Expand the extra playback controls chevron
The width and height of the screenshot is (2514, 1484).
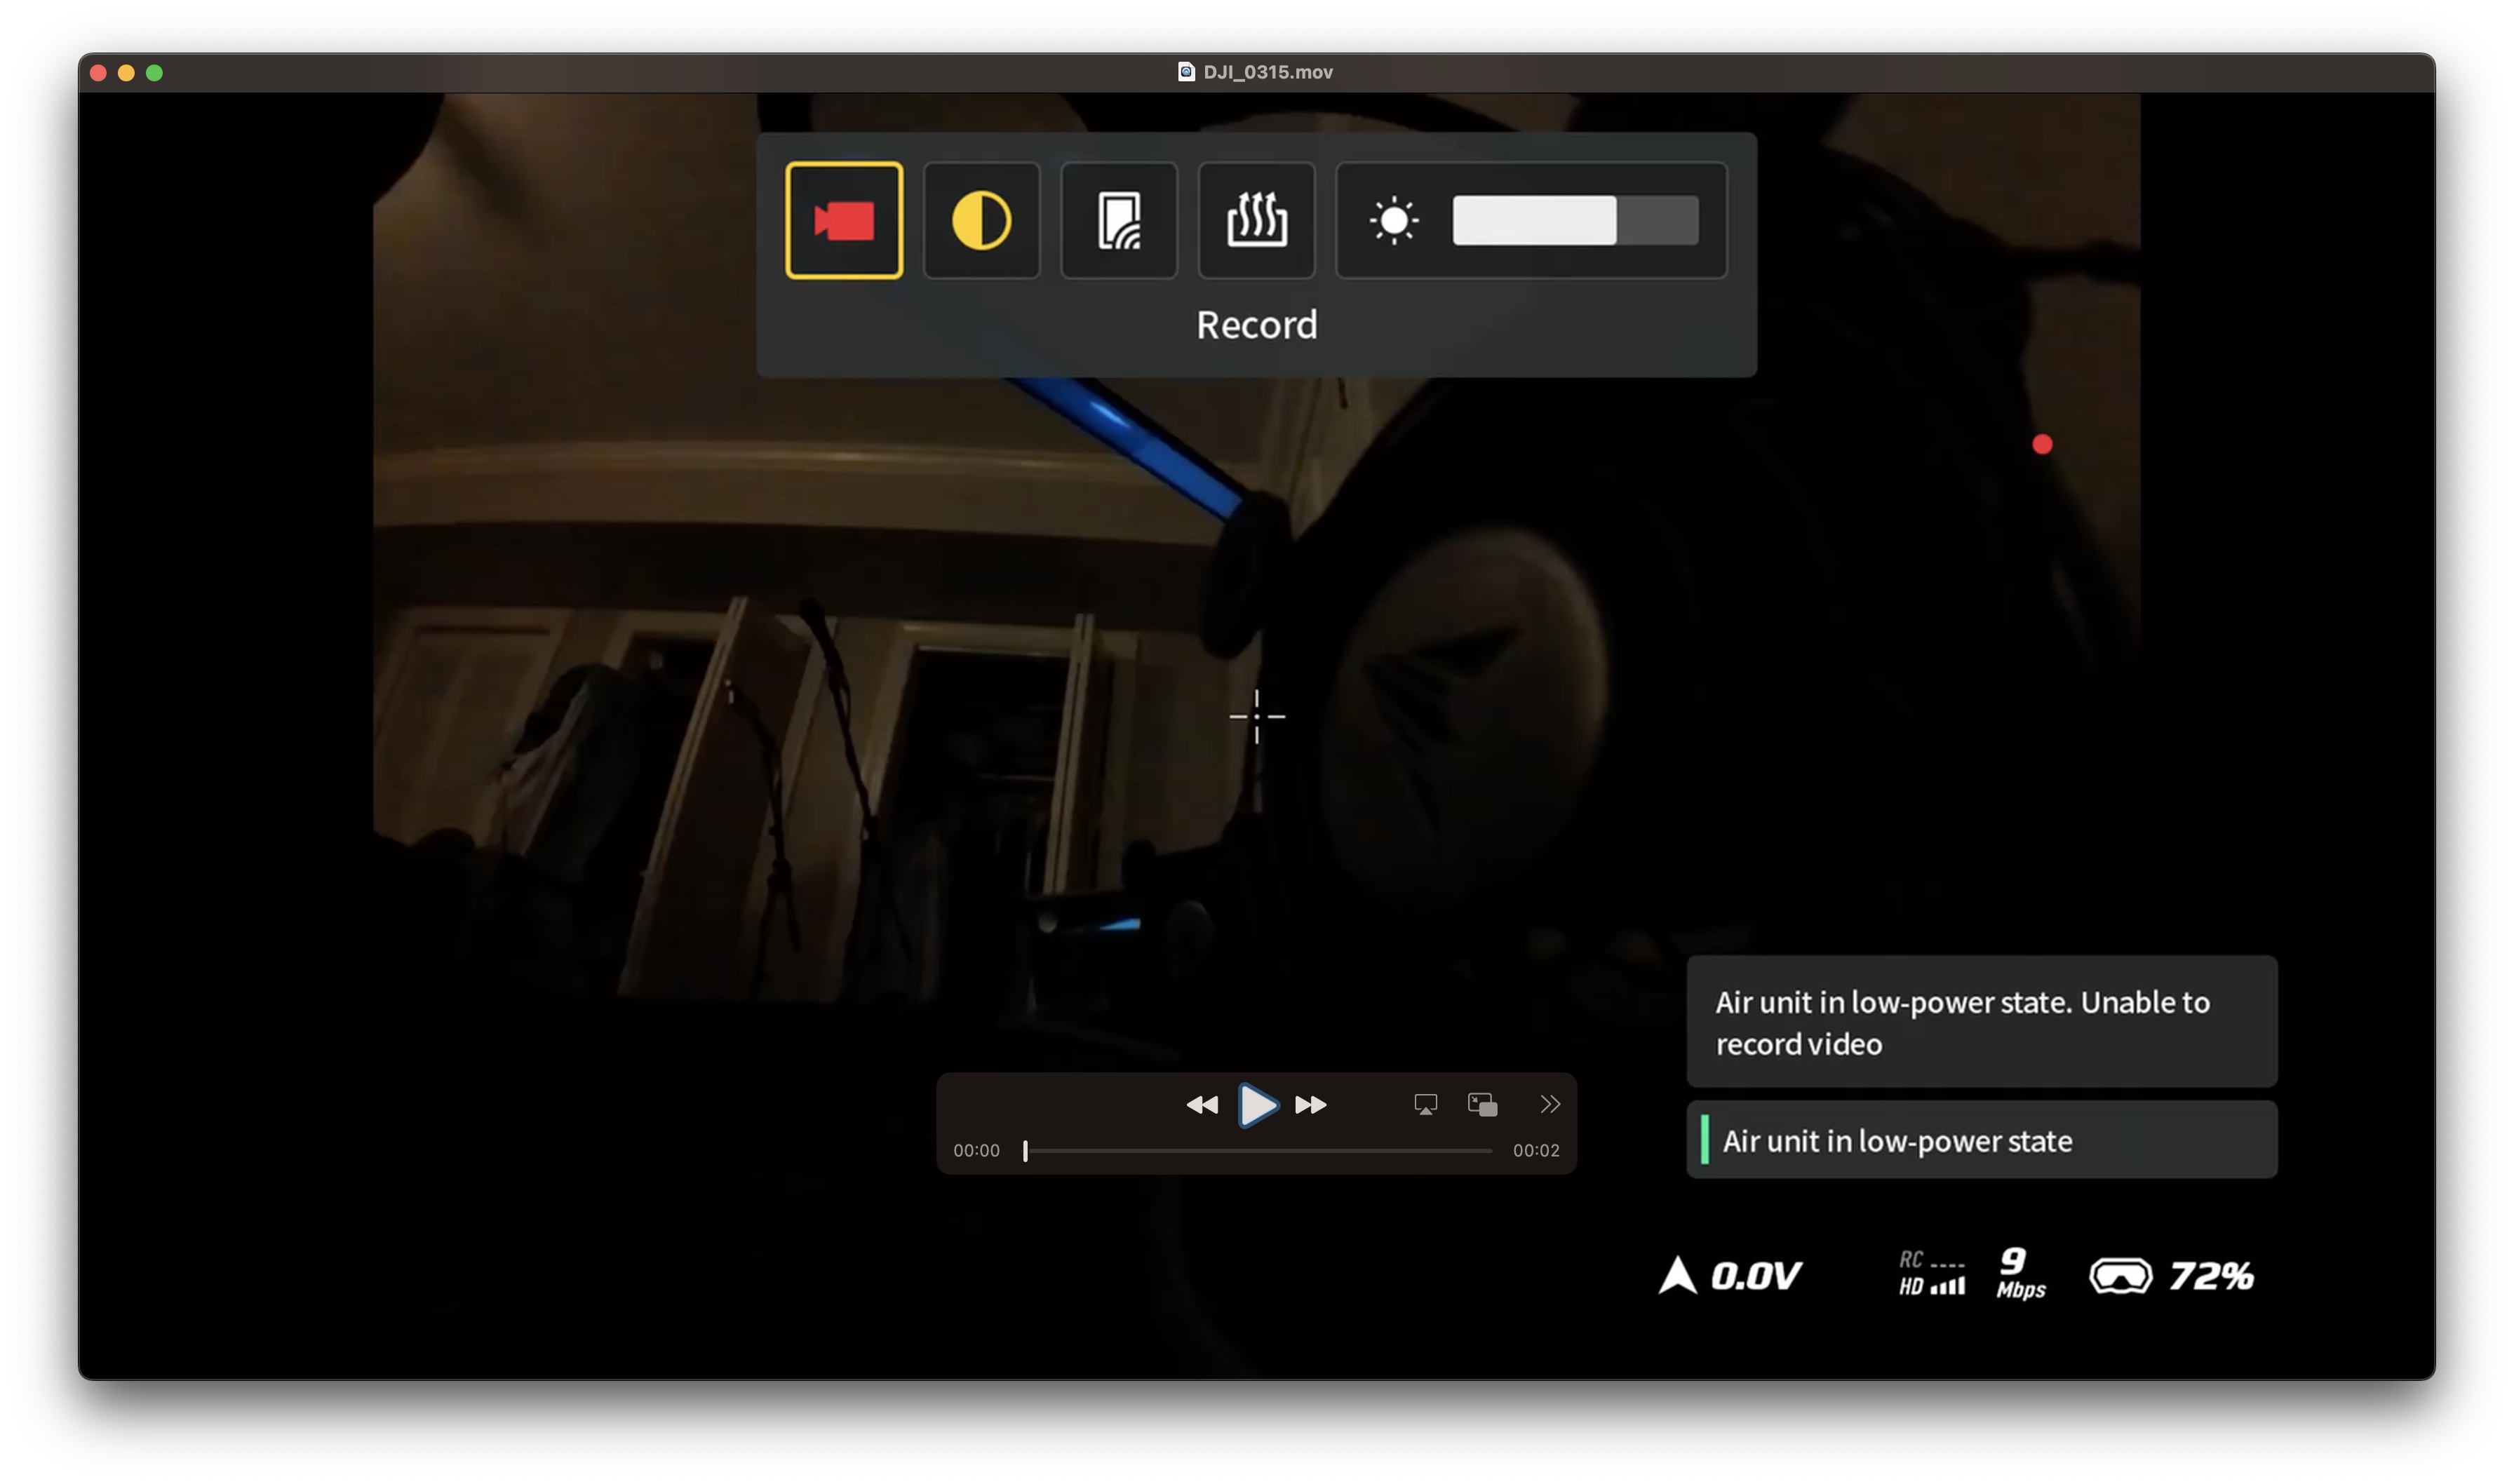coord(1551,1104)
